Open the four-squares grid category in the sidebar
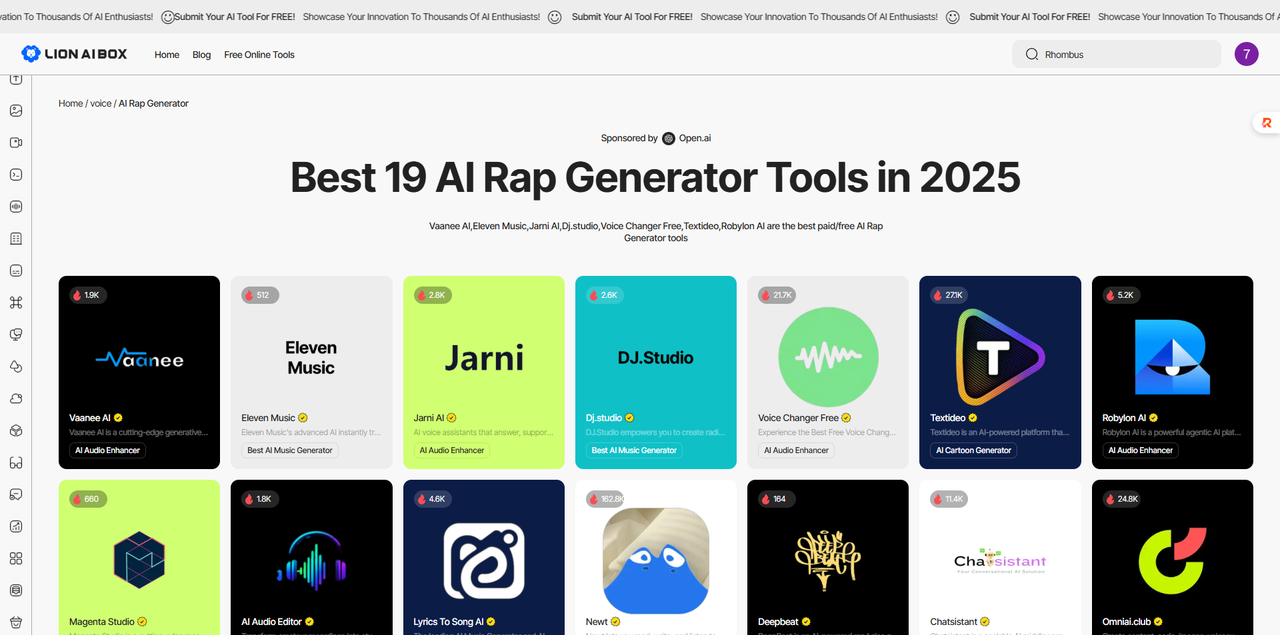The height and width of the screenshot is (635, 1280). pos(16,559)
